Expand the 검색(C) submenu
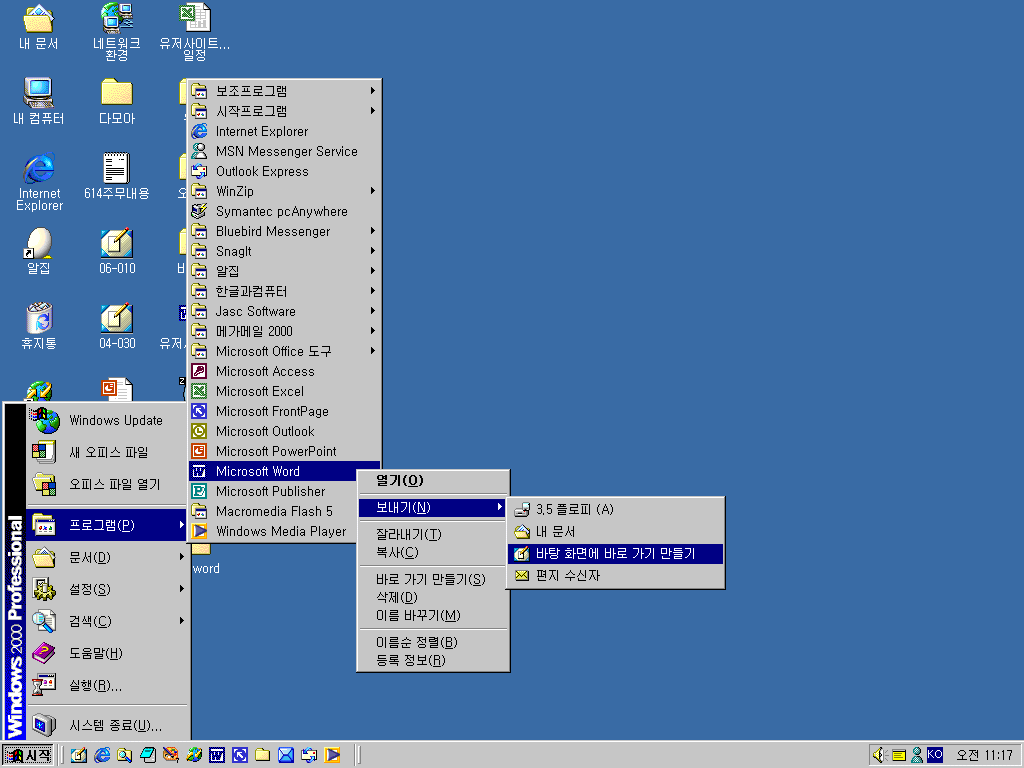This screenshot has width=1024, height=768. pos(107,621)
